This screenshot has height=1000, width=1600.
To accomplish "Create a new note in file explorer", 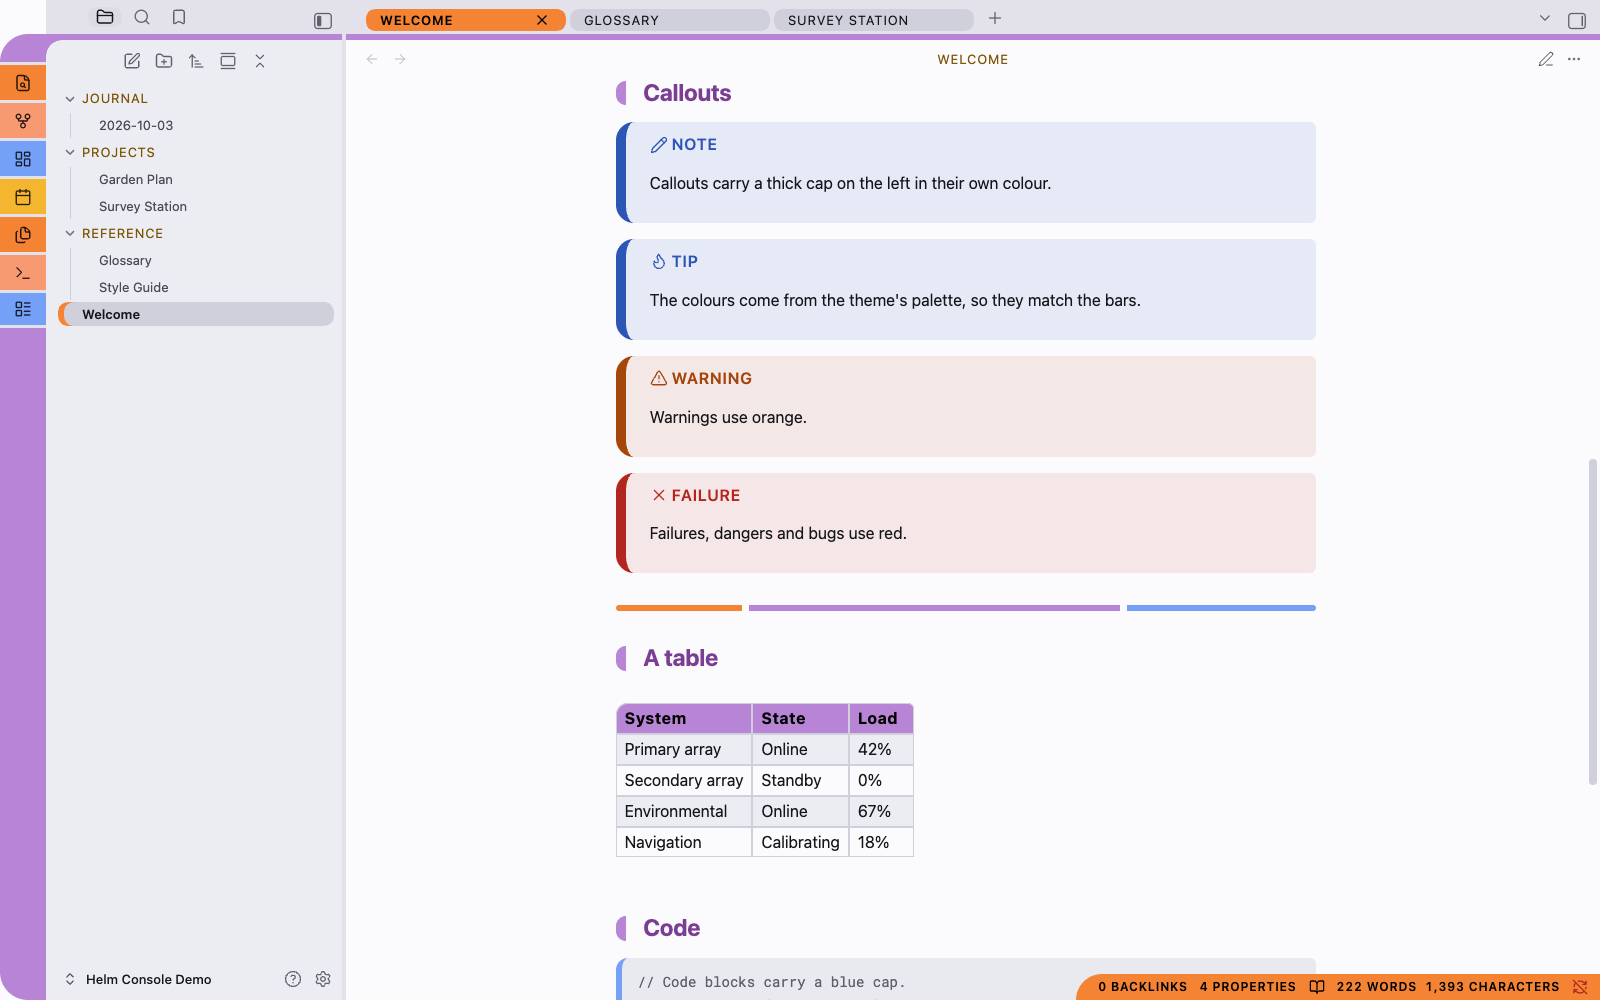I will point(132,61).
